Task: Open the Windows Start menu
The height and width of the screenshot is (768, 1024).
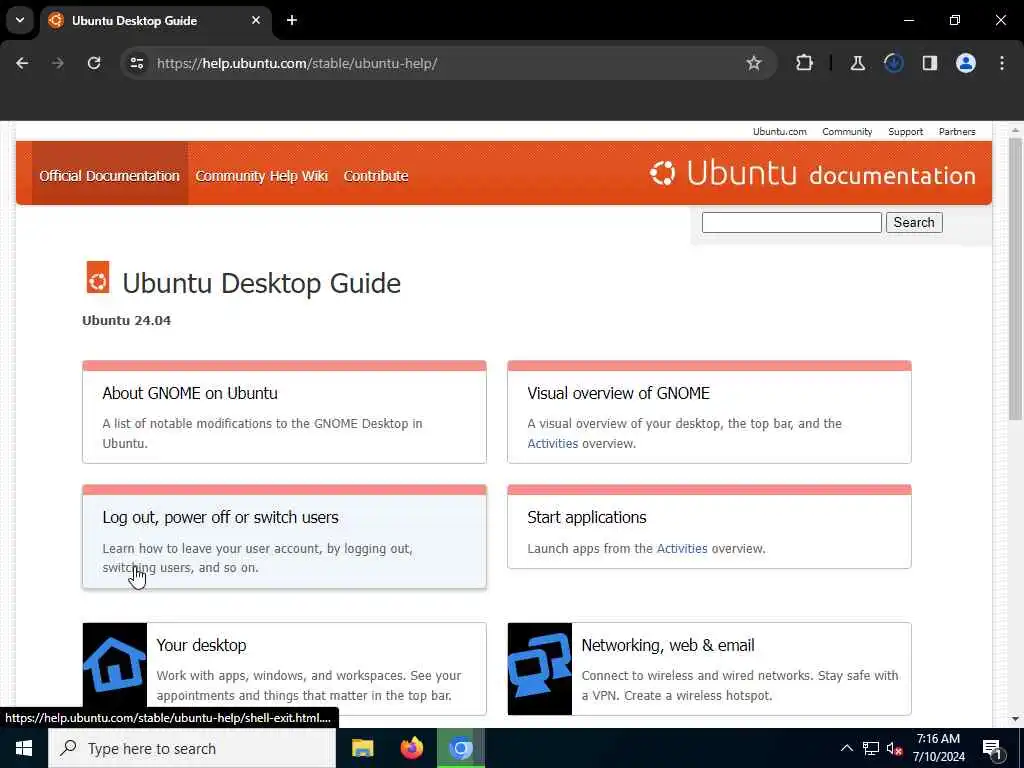Action: click(x=24, y=748)
